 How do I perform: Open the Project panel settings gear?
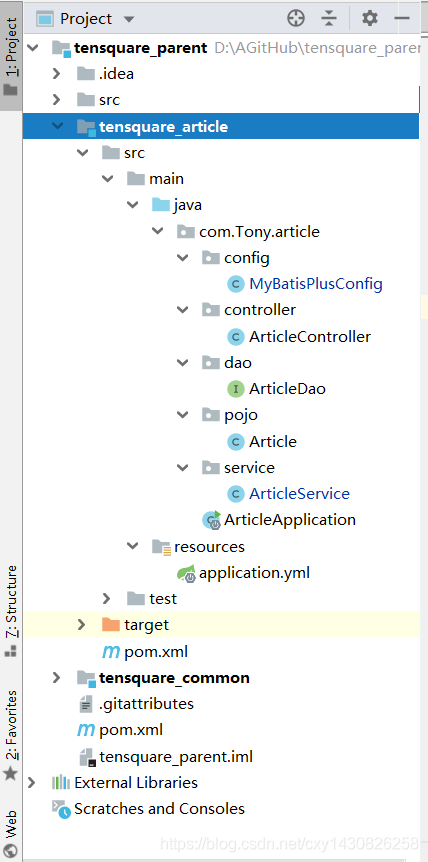click(370, 19)
